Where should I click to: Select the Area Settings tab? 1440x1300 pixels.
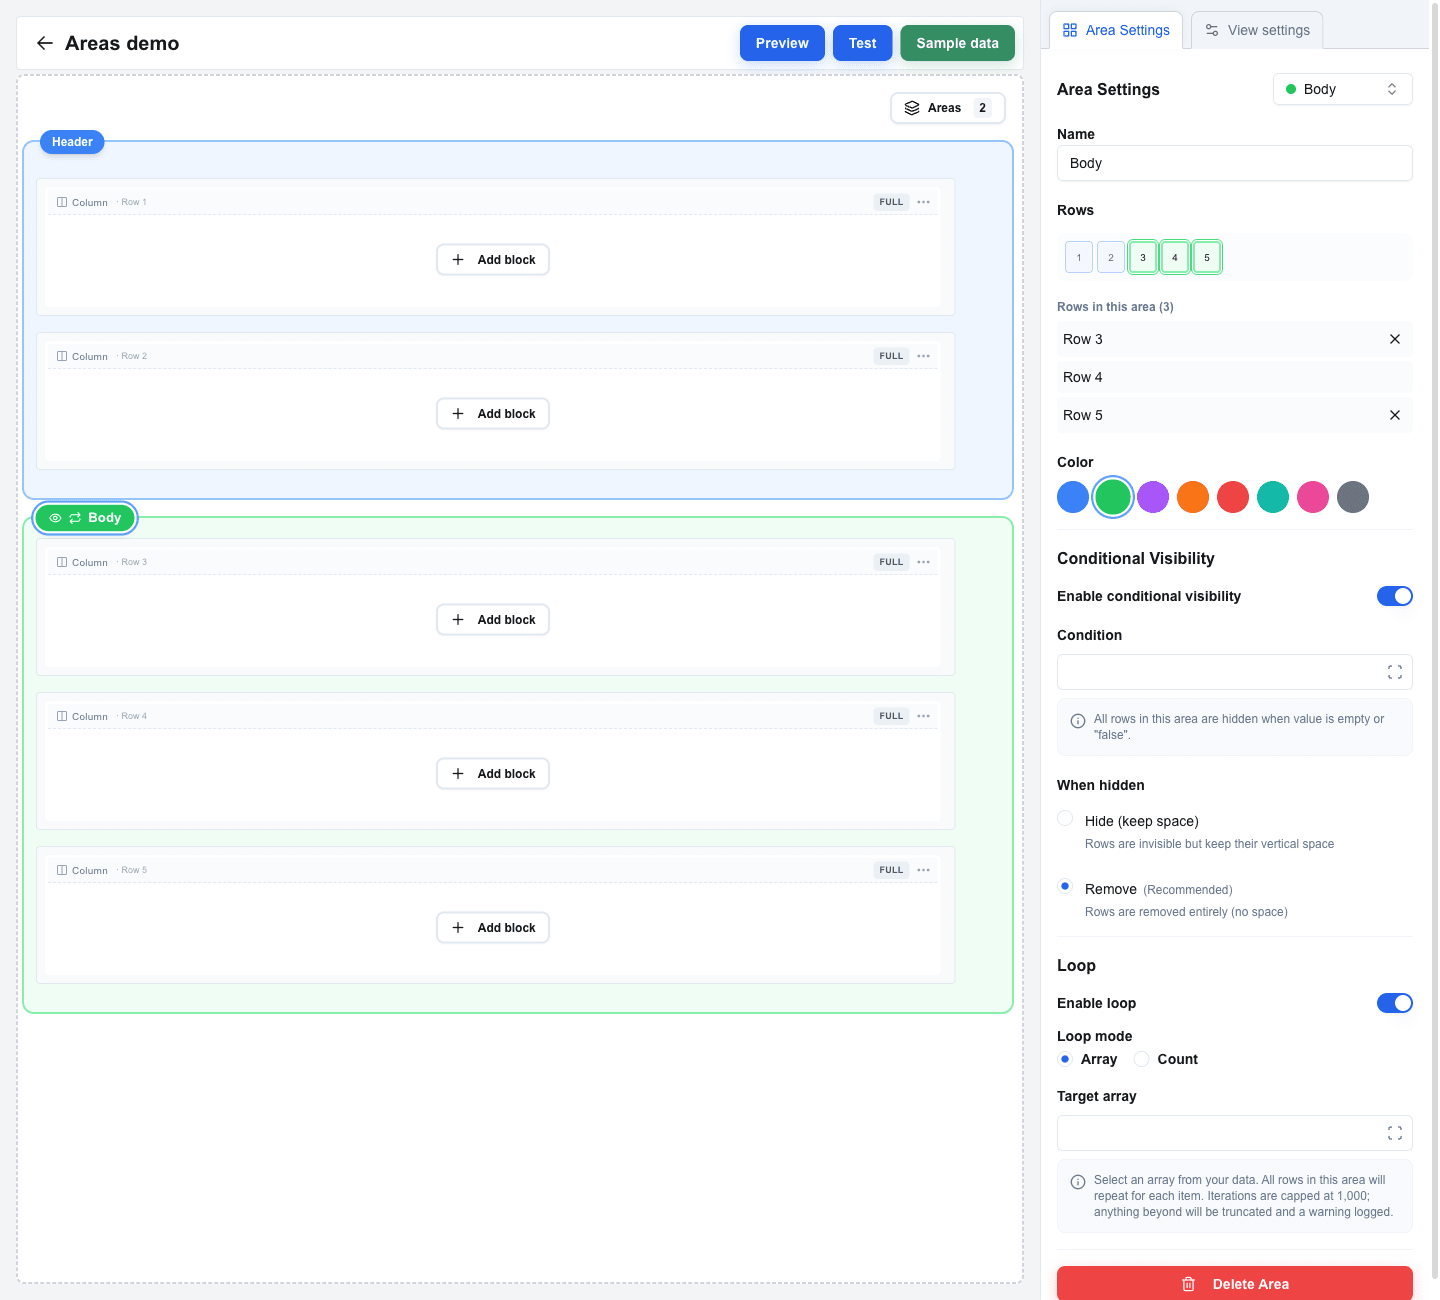pyautogui.click(x=1116, y=30)
